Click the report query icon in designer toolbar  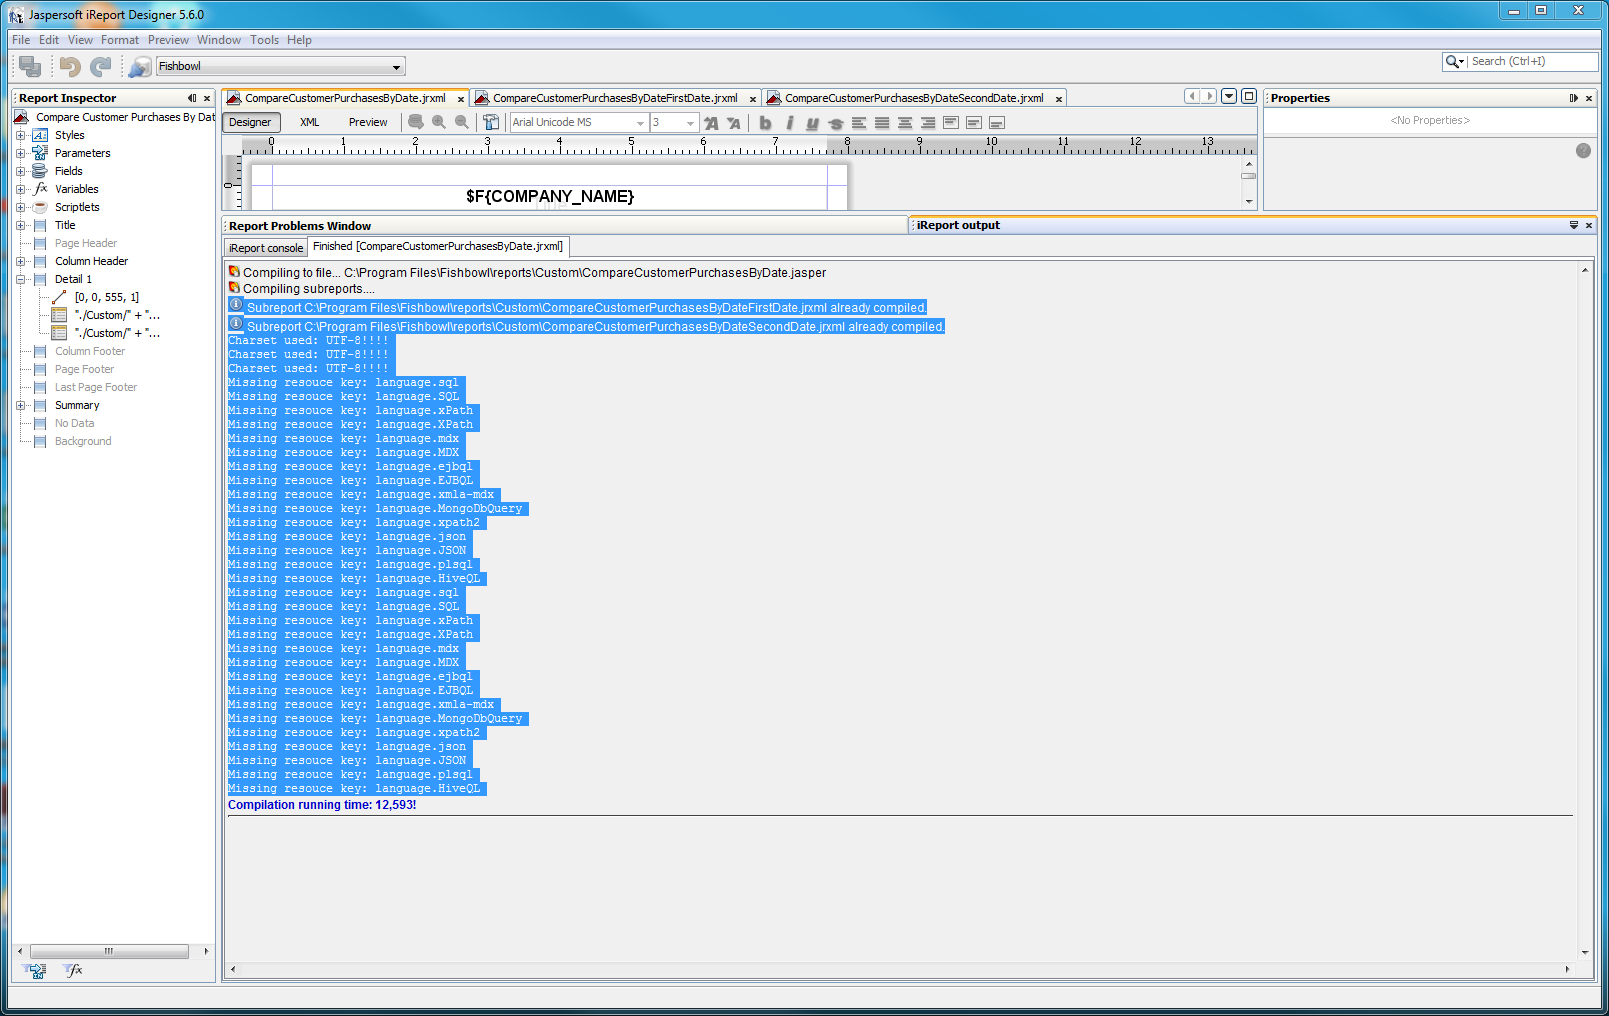point(416,122)
